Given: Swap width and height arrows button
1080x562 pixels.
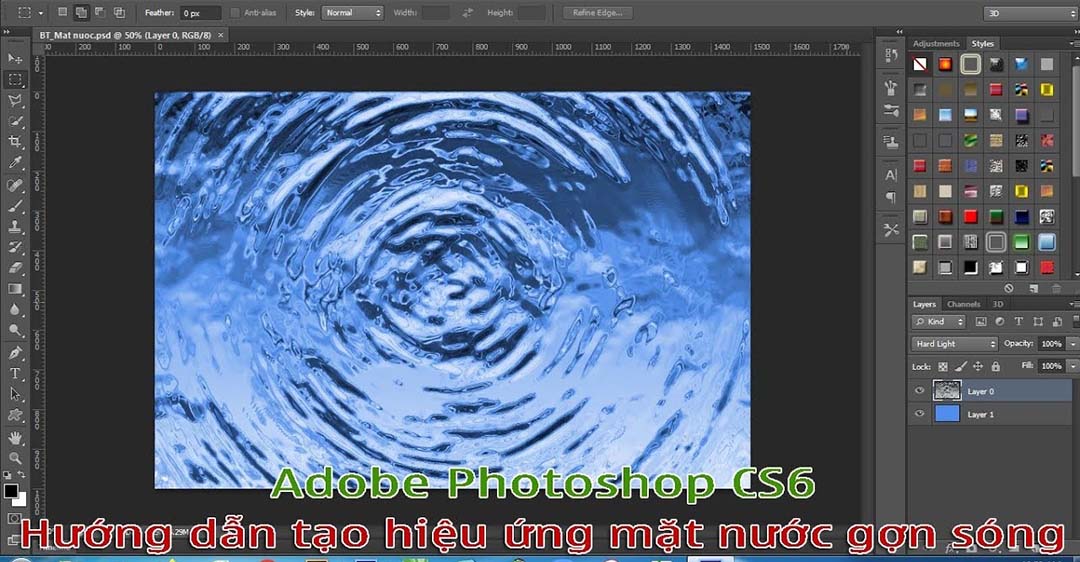Looking at the screenshot, I should tap(468, 12).
